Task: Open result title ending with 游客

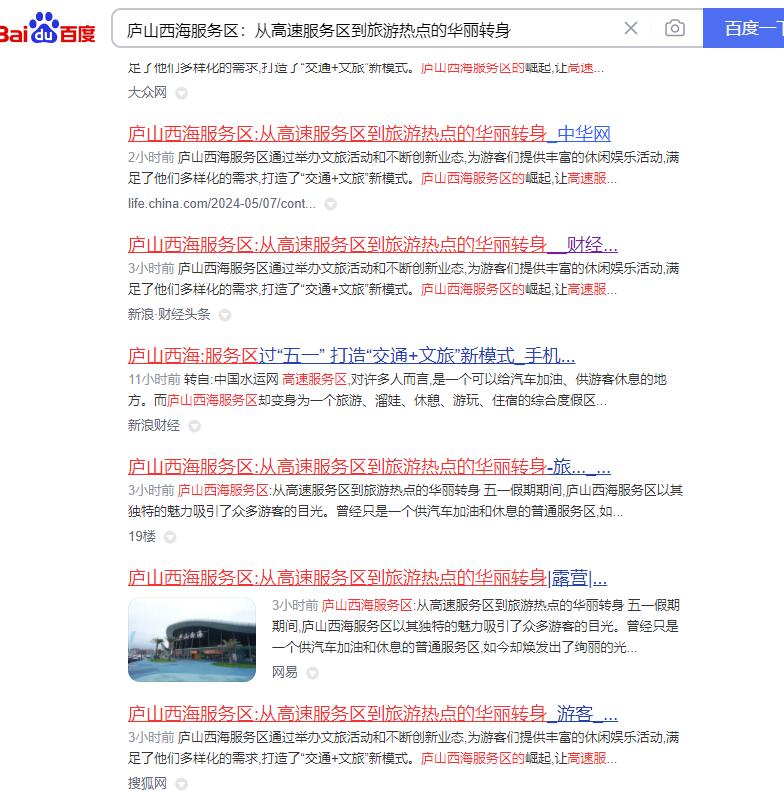Action: pos(373,714)
